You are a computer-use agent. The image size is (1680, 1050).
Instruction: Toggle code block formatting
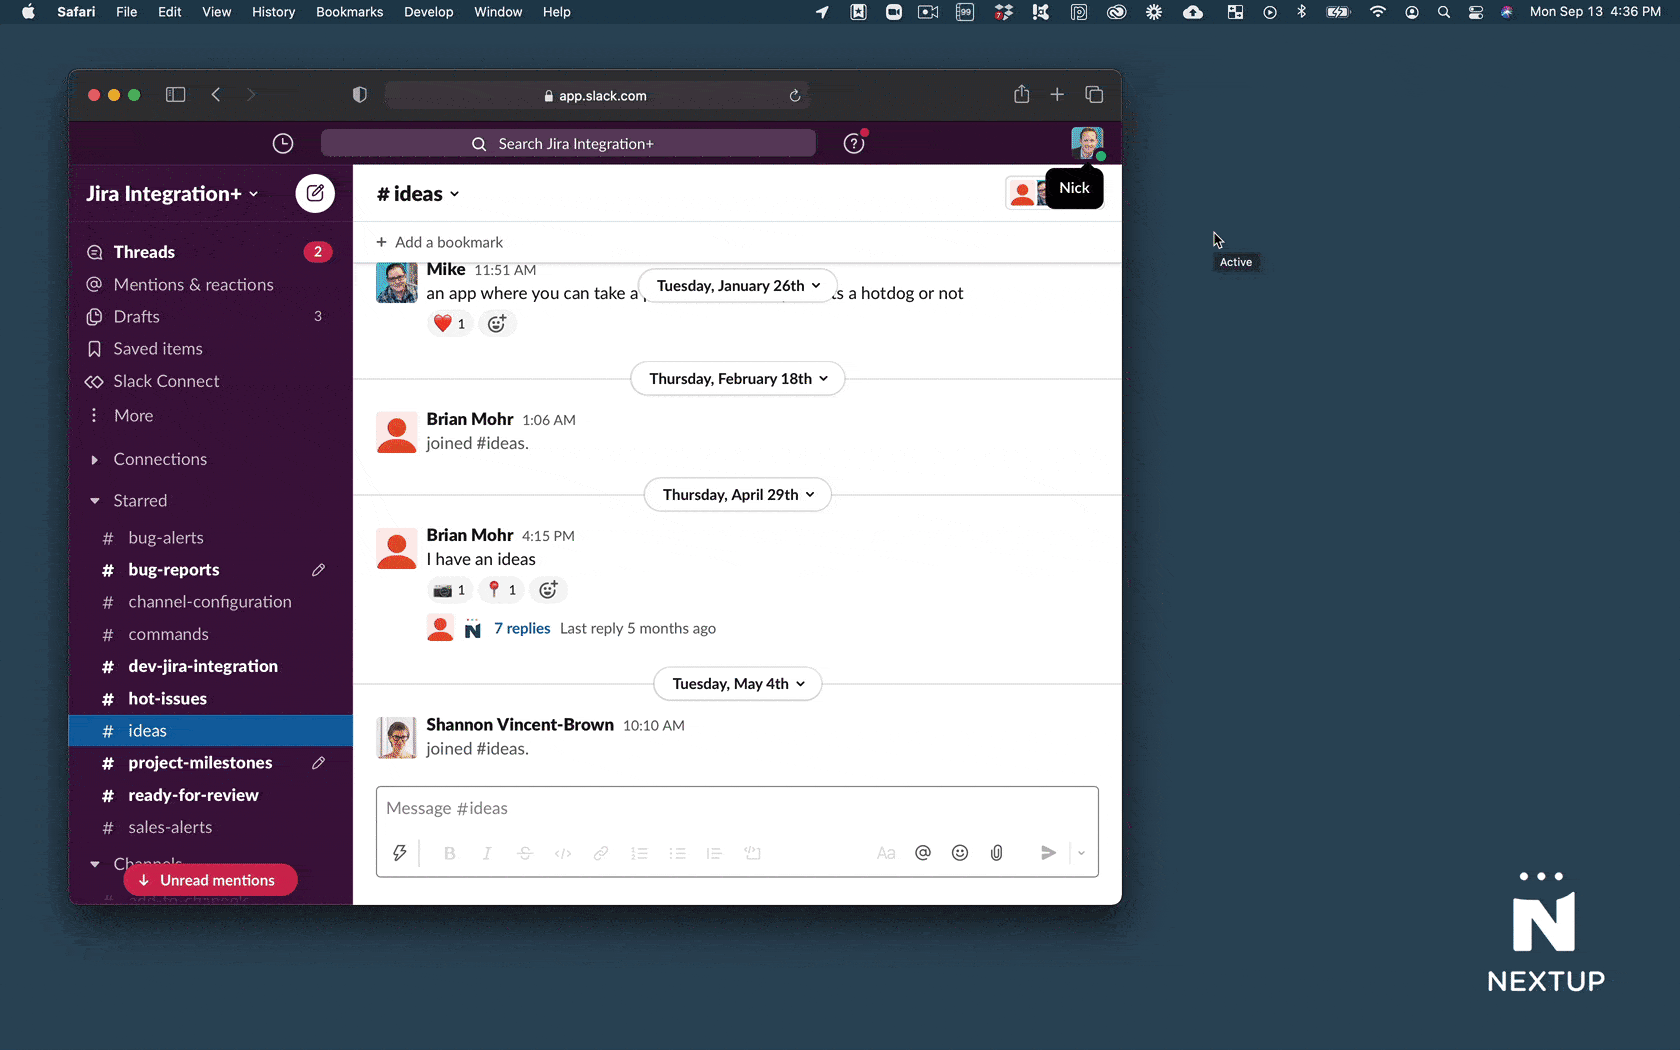pos(752,853)
